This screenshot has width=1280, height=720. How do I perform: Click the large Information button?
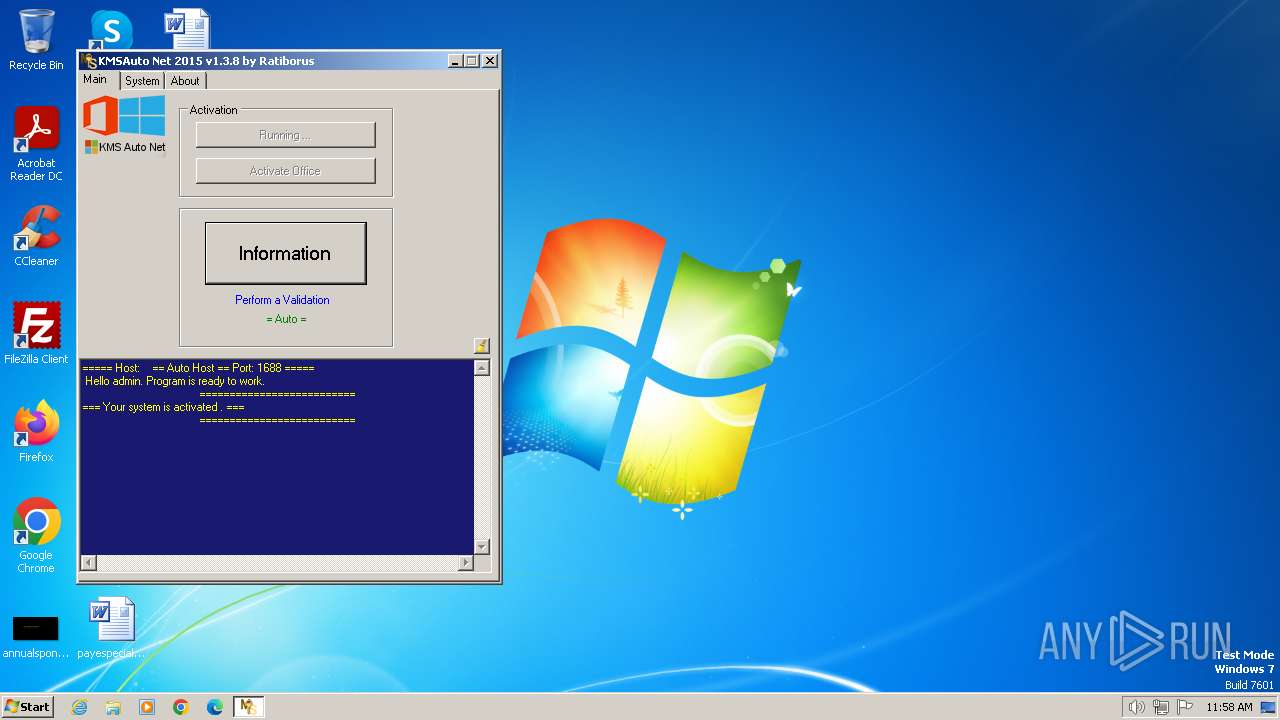click(285, 253)
